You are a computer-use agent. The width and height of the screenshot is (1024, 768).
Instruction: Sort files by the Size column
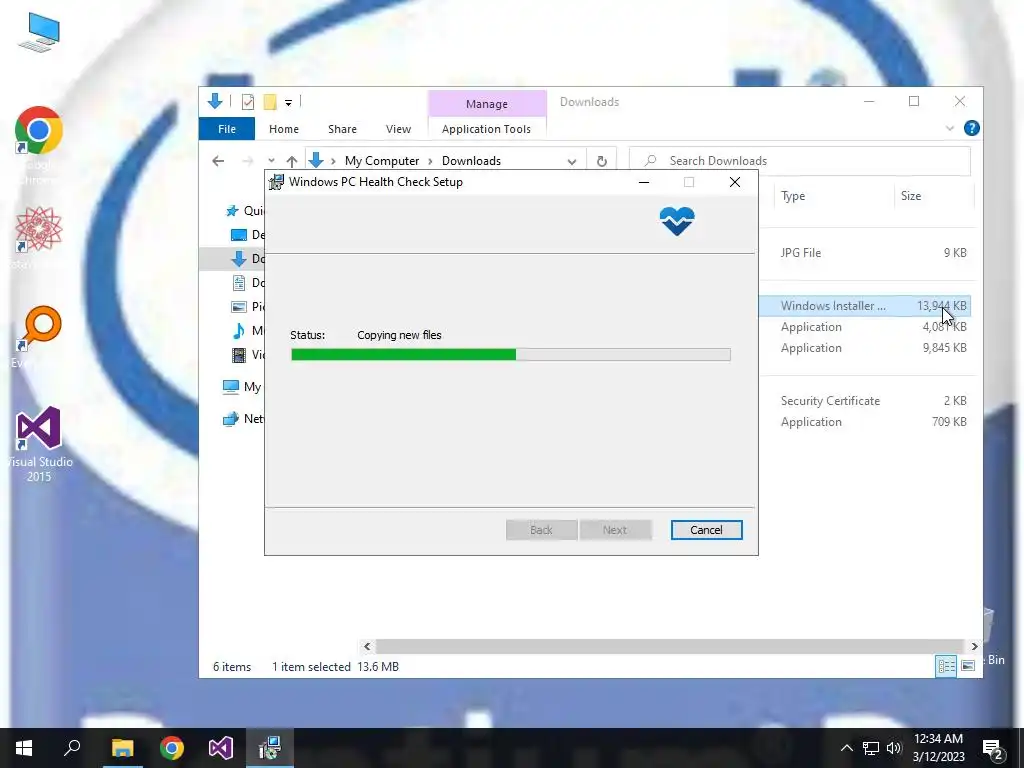[934, 196]
